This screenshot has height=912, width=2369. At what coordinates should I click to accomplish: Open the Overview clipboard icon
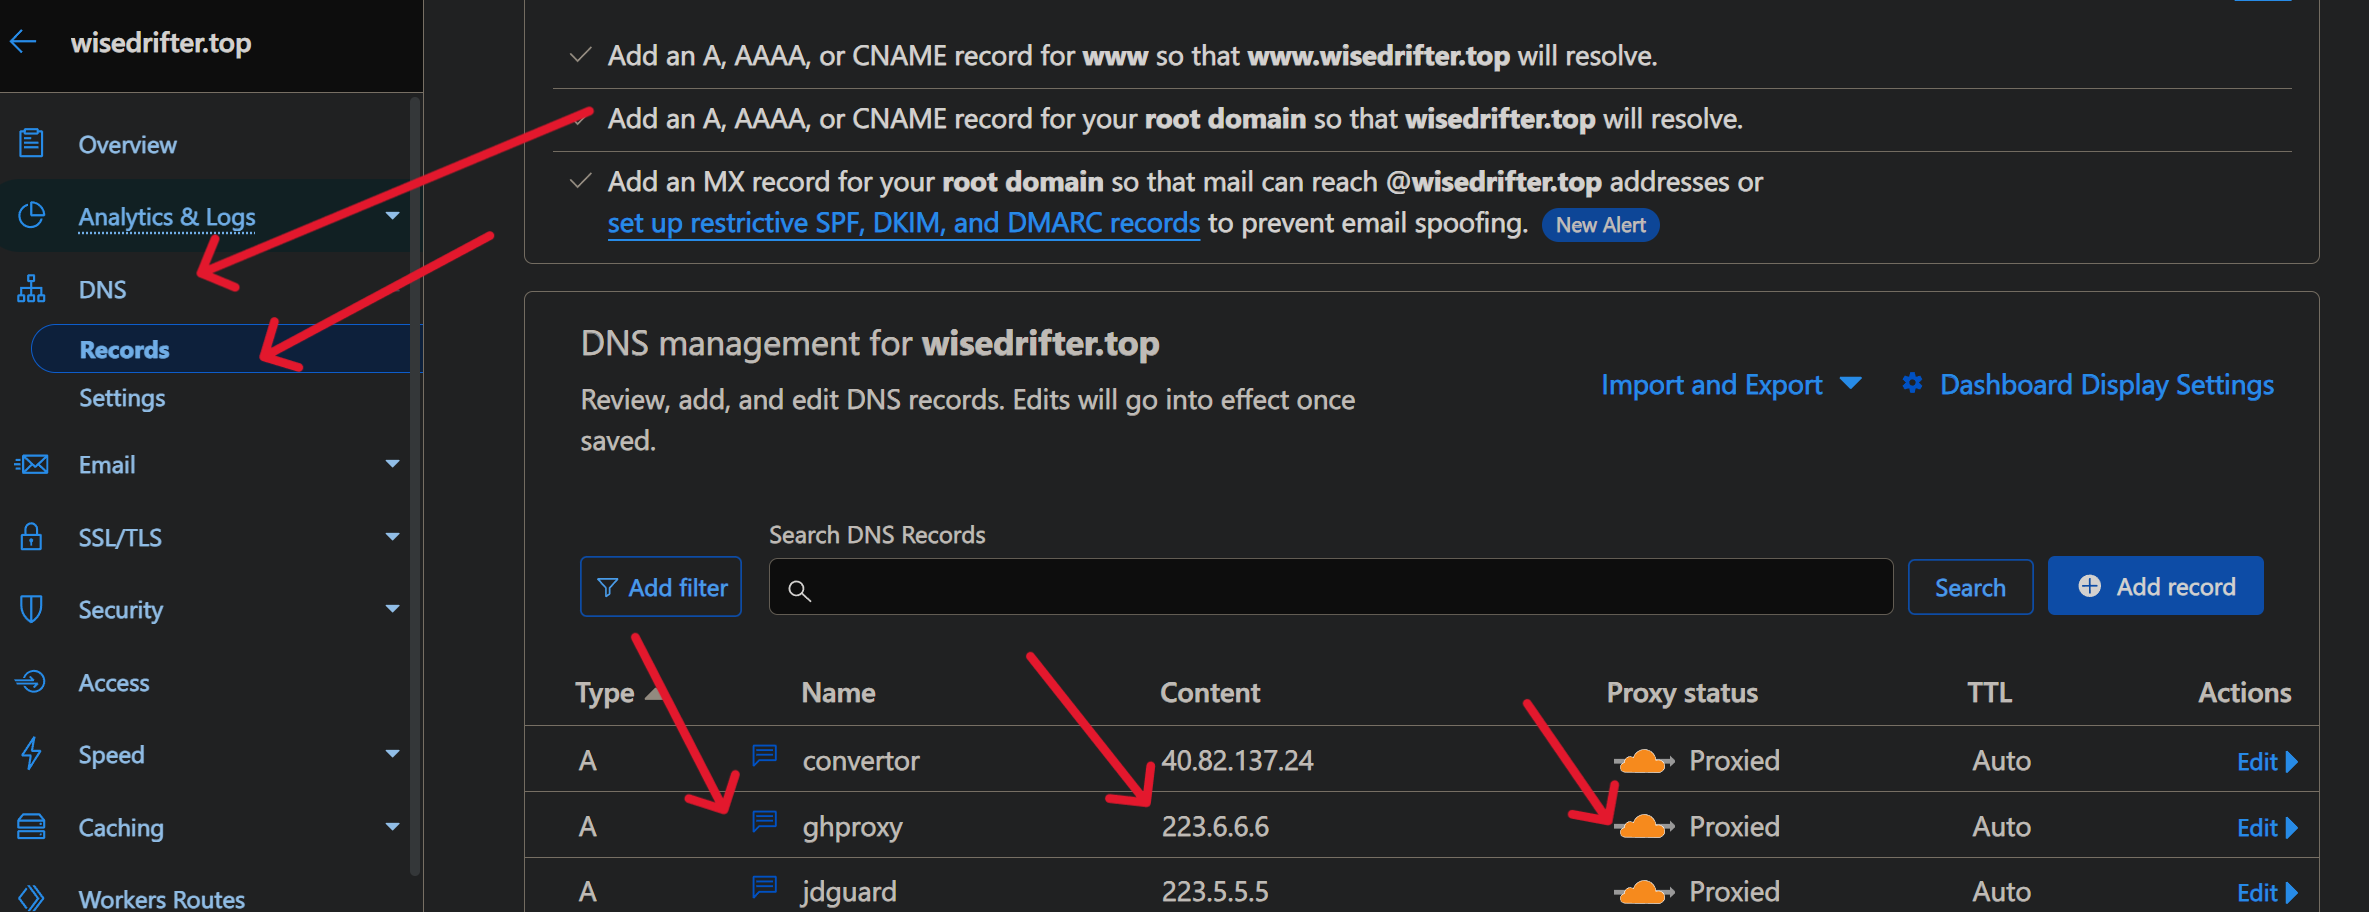click(31, 143)
